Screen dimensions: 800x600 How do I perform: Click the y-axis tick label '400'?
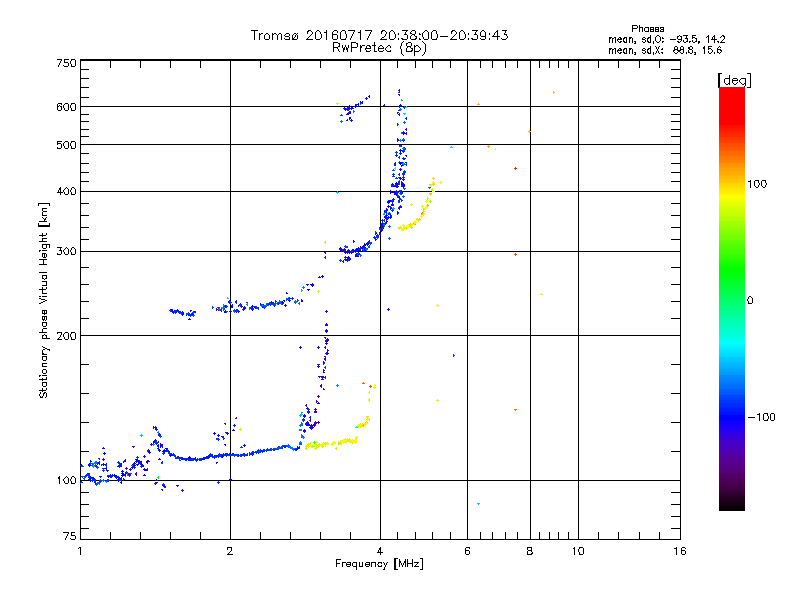click(x=66, y=192)
